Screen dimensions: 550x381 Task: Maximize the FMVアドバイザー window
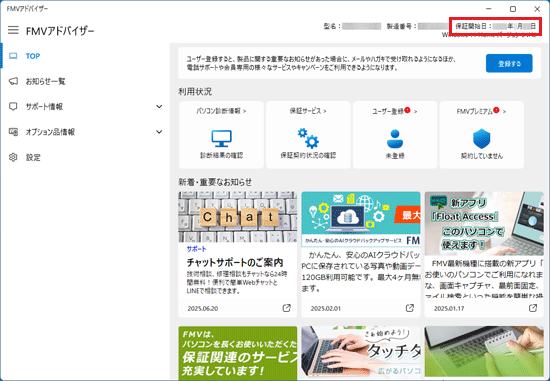513,9
